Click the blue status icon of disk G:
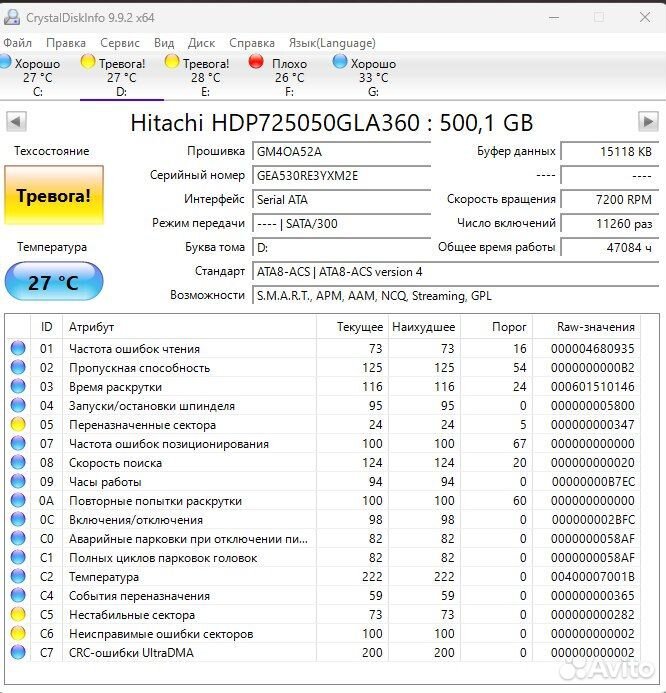The width and height of the screenshot is (666, 693). (x=340, y=61)
